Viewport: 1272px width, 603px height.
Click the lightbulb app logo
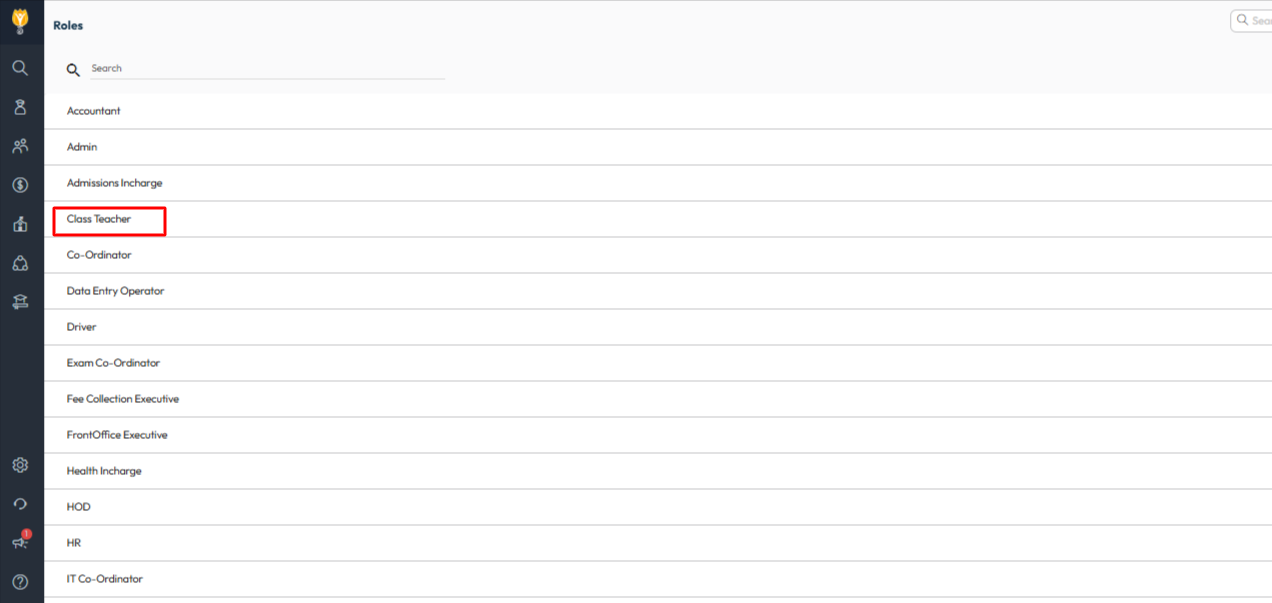pyautogui.click(x=20, y=20)
